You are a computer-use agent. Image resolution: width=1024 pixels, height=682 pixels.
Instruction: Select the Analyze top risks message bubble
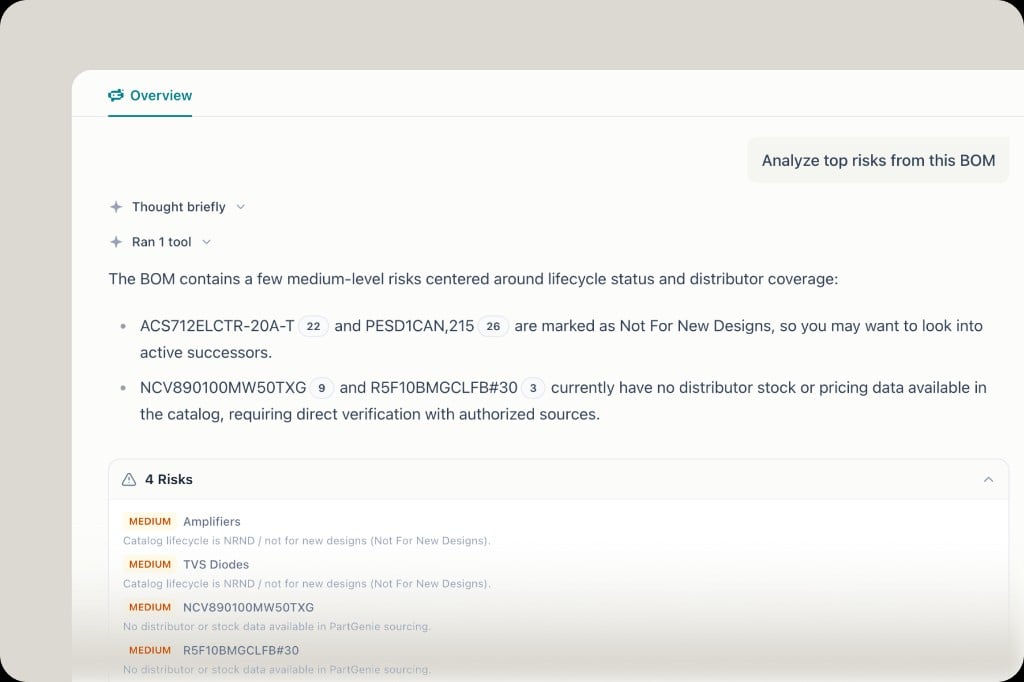pyautogui.click(x=878, y=161)
